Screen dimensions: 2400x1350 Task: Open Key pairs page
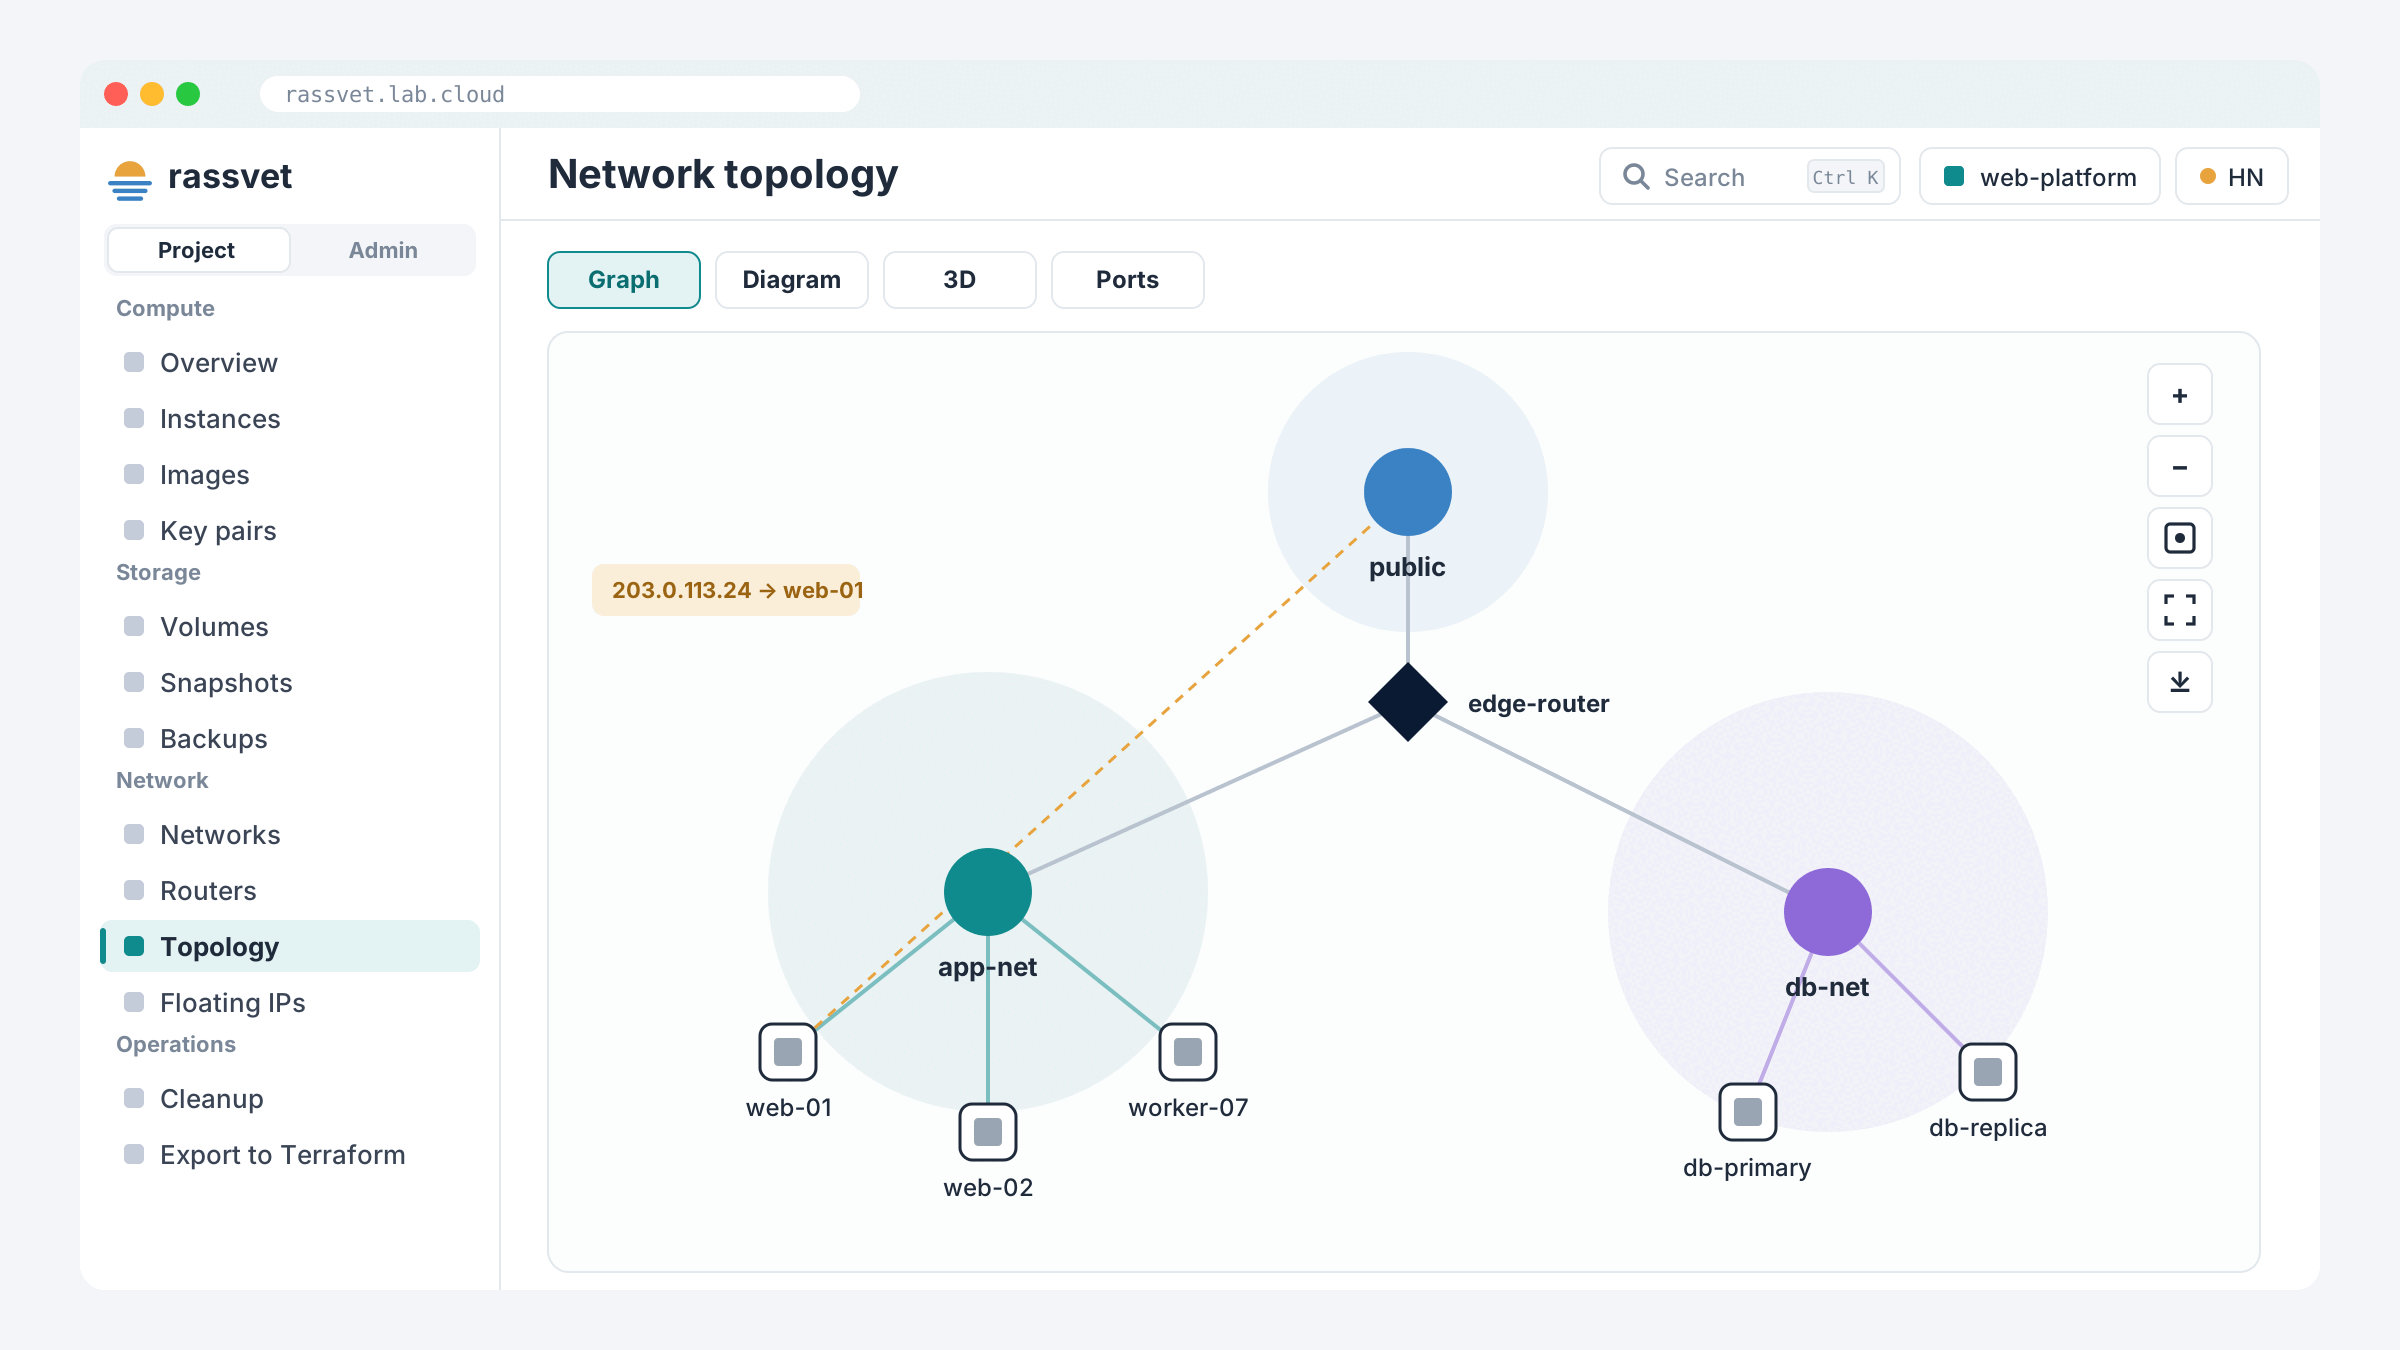point(290,530)
